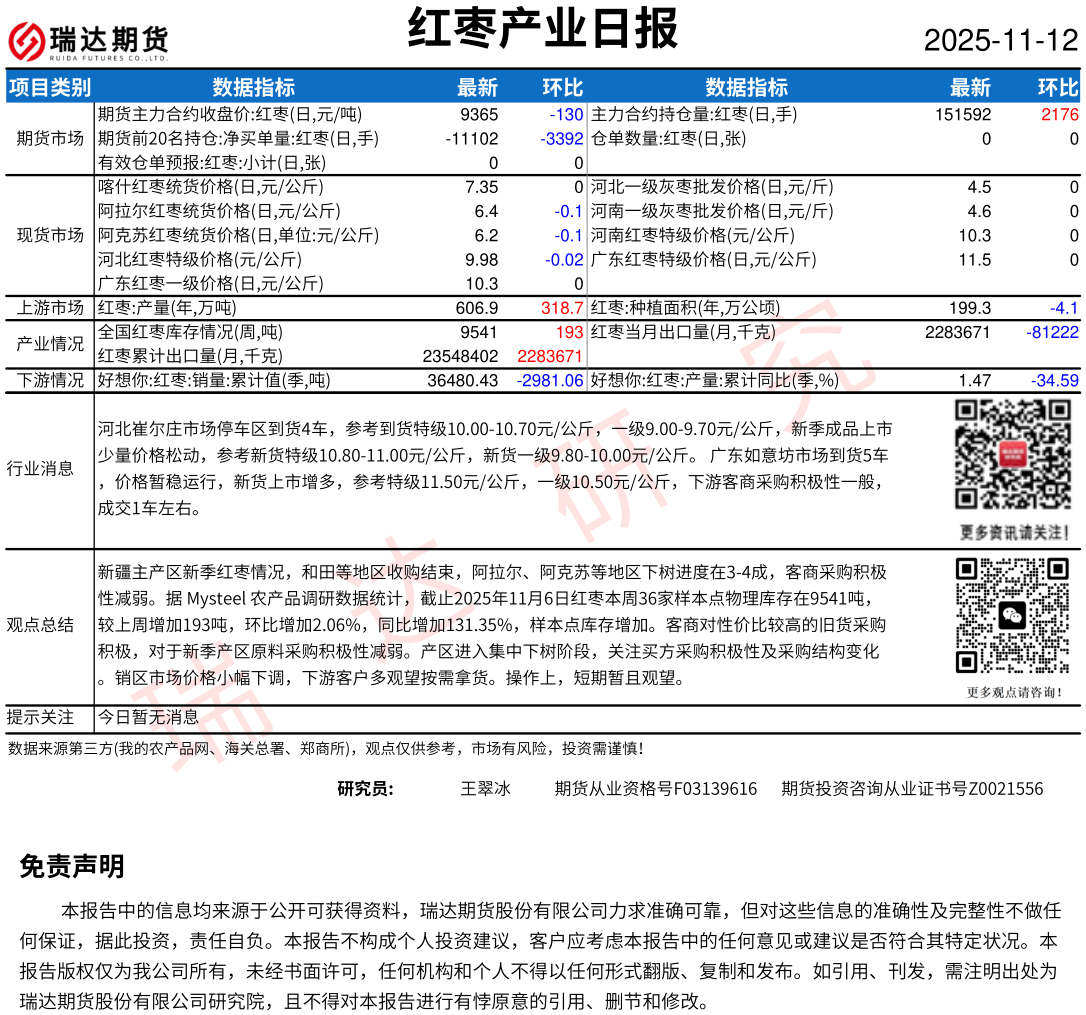The image size is (1086, 1015).
Task: Click the futures closing price value 9365
Action: 479,115
